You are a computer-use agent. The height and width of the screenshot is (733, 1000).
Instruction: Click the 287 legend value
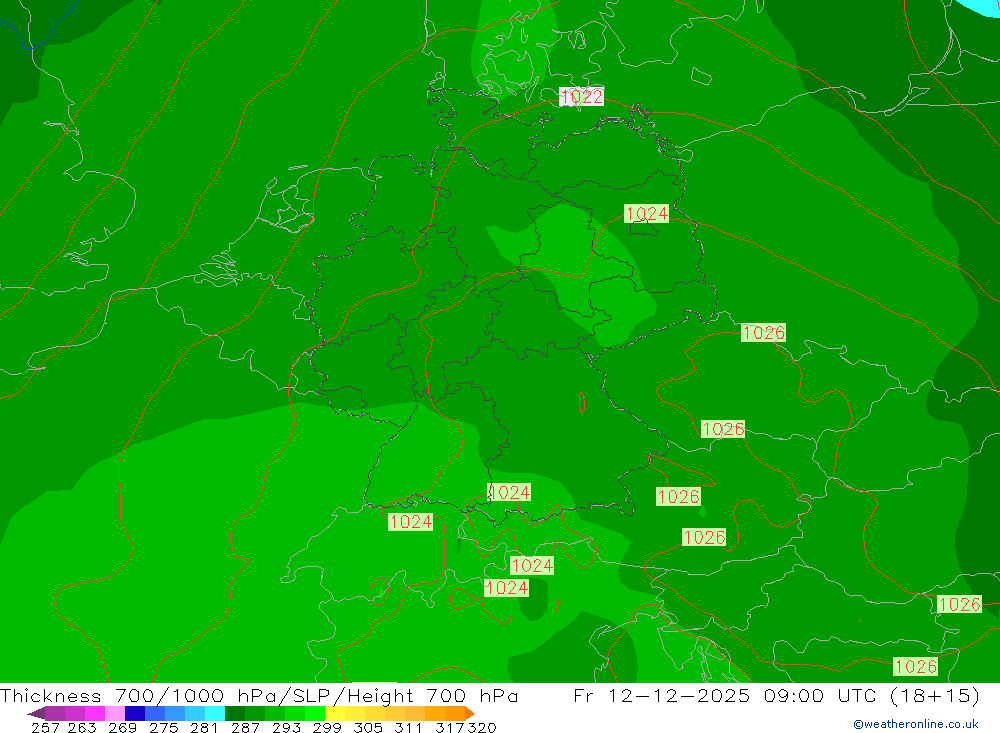coord(245,727)
